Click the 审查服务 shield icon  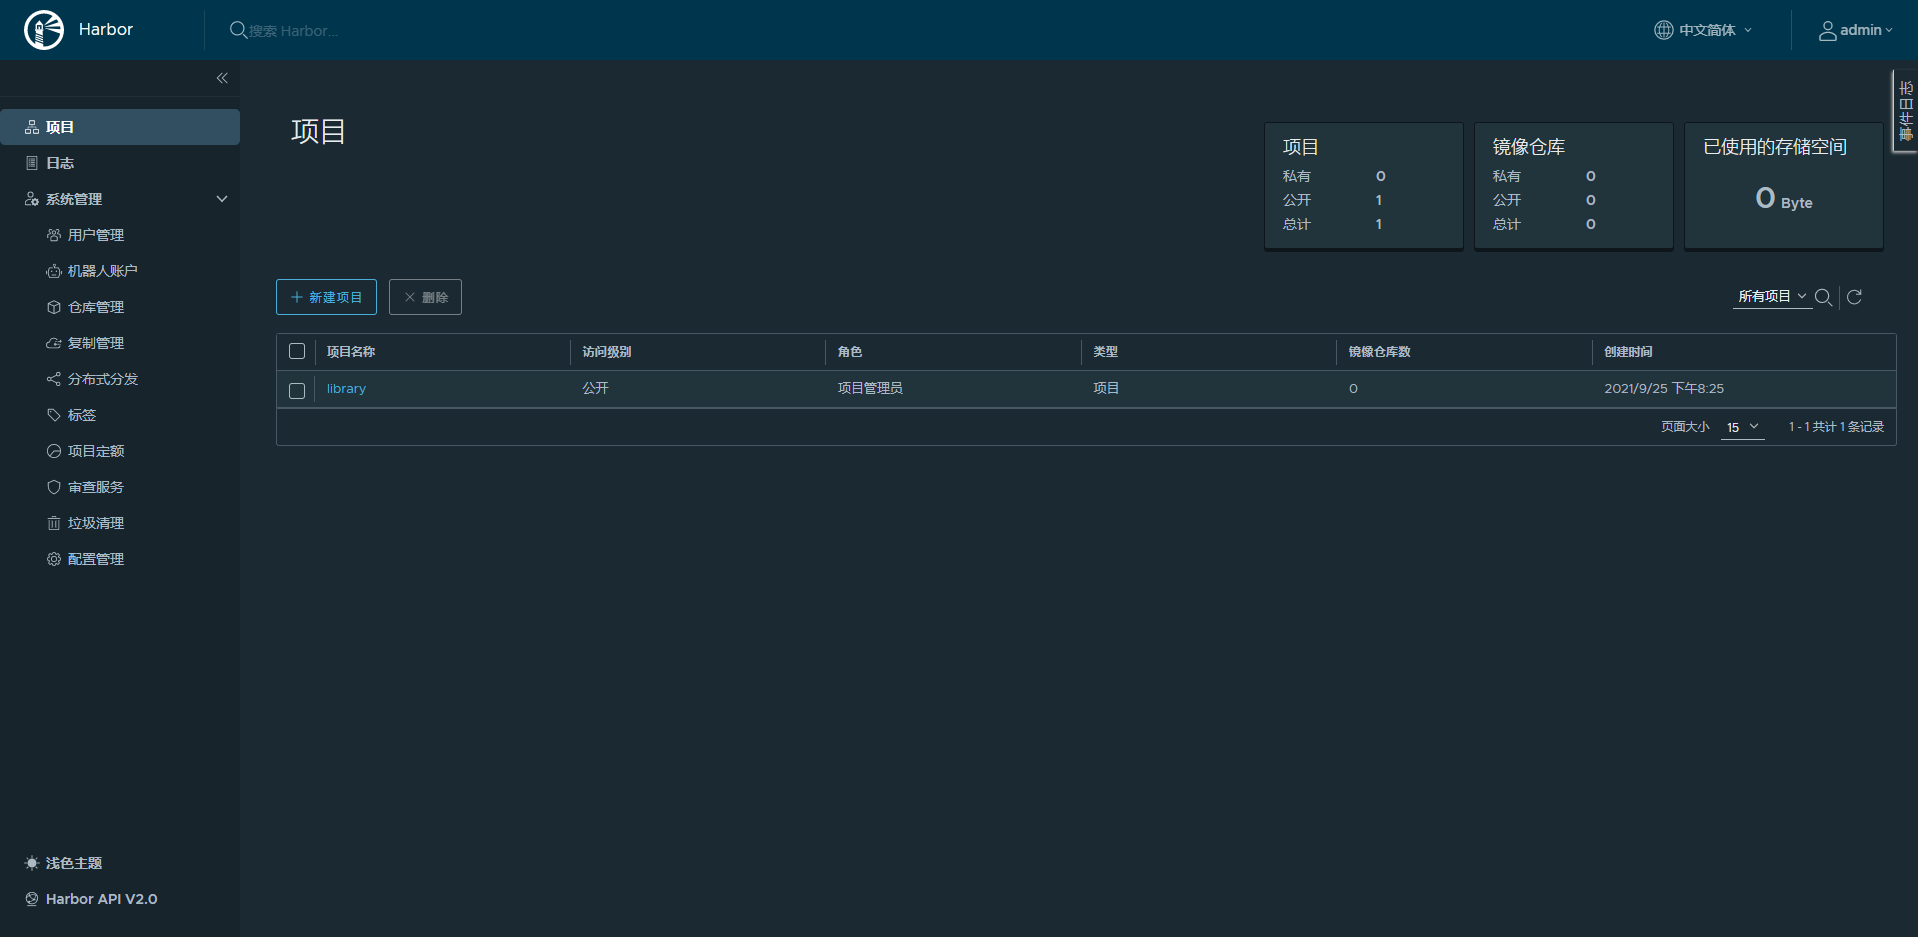[54, 487]
